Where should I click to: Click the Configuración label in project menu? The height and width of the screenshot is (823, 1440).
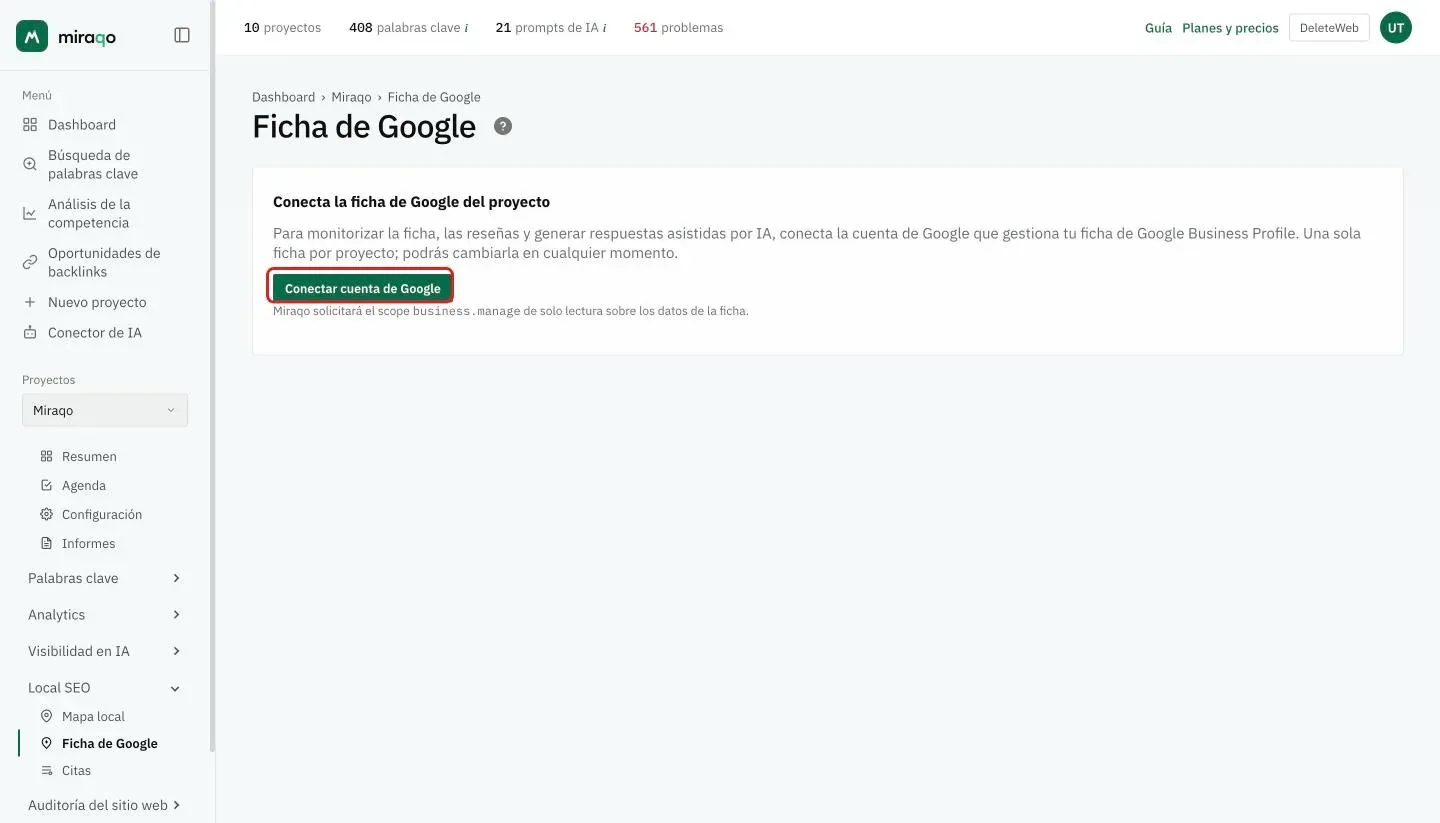(x=102, y=514)
